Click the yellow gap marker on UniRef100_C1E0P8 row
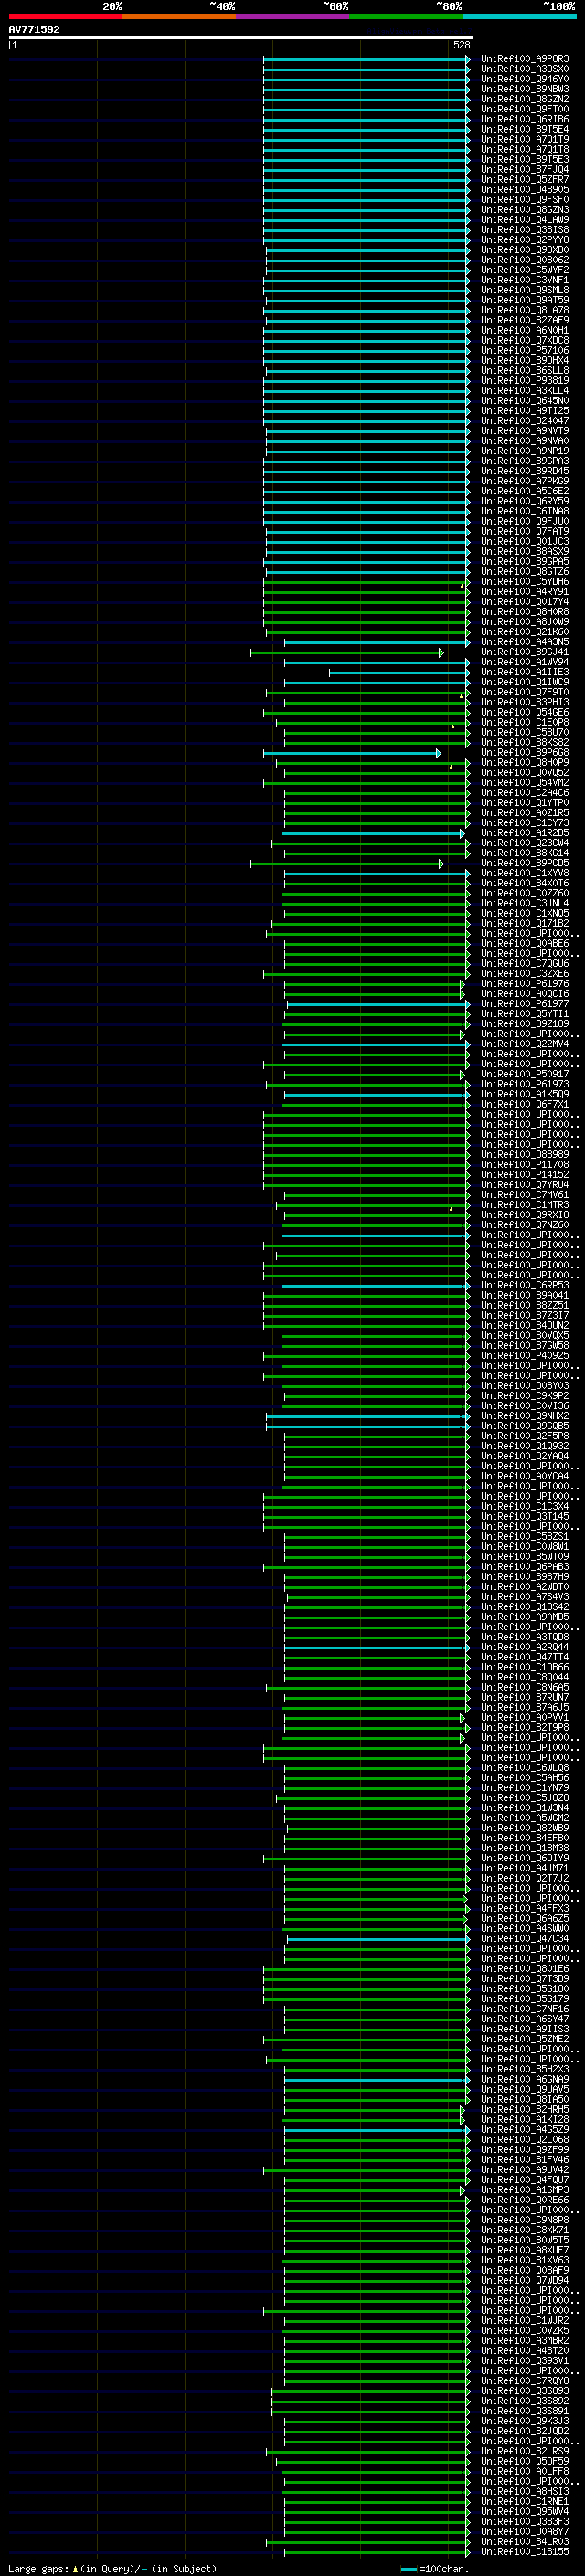The image size is (585, 2576). tap(453, 726)
